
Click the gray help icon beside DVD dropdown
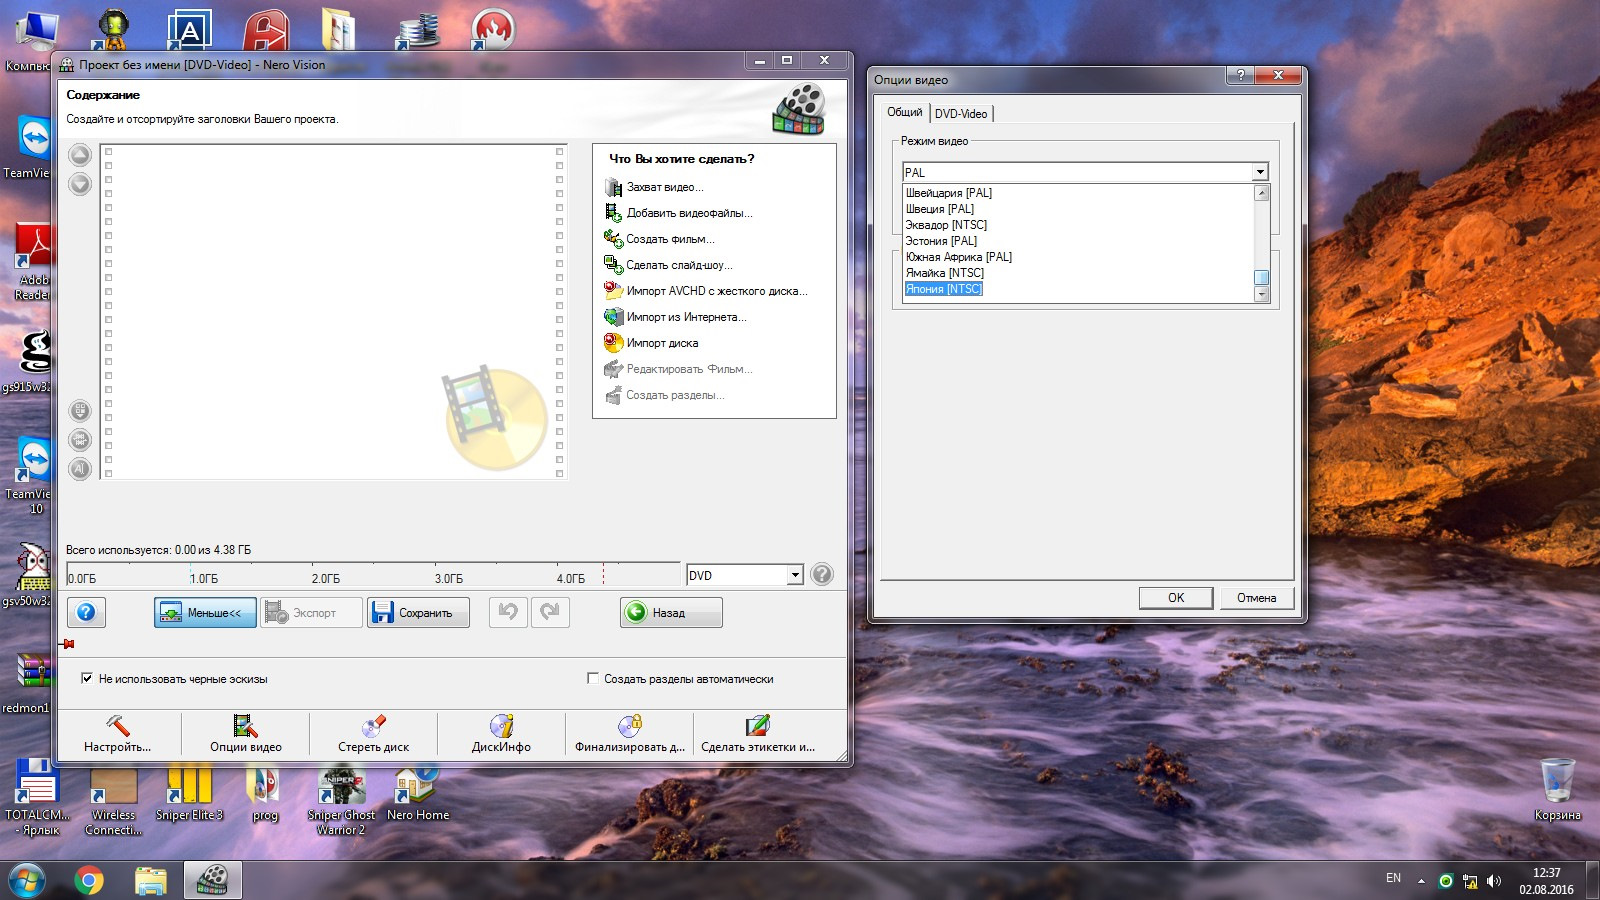tap(822, 574)
